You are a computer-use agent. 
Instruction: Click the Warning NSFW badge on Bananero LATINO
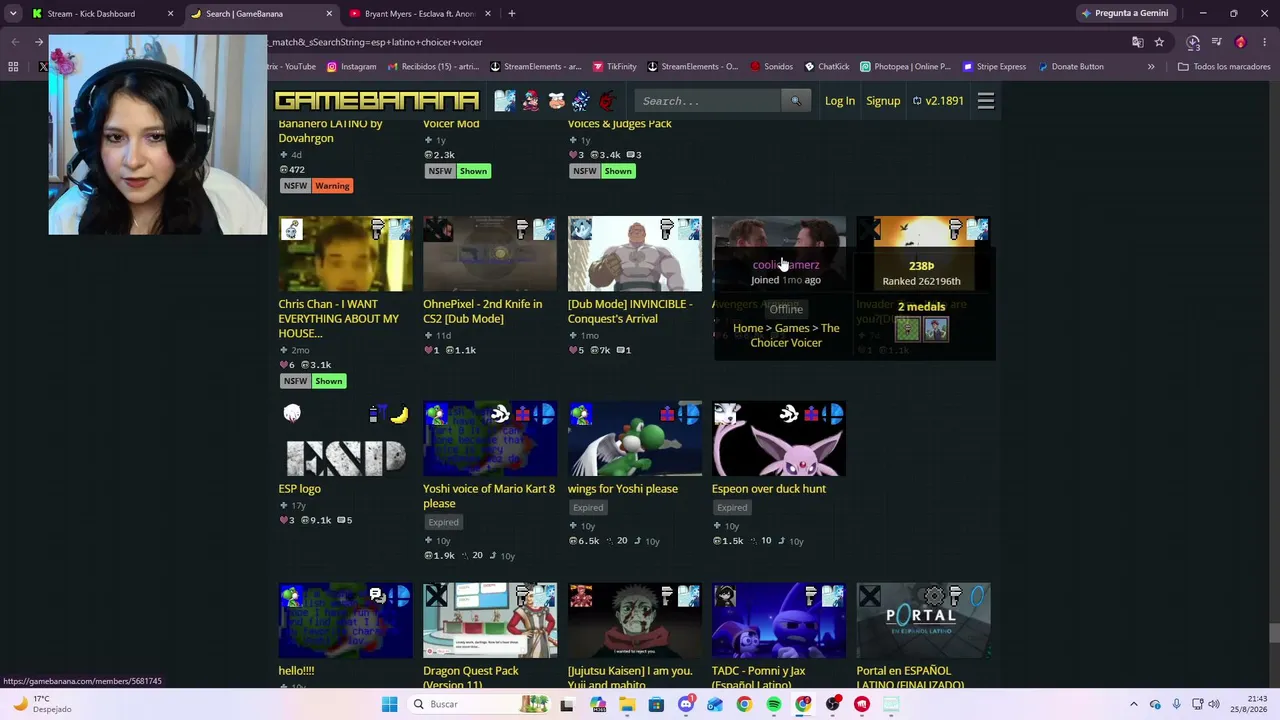point(332,186)
